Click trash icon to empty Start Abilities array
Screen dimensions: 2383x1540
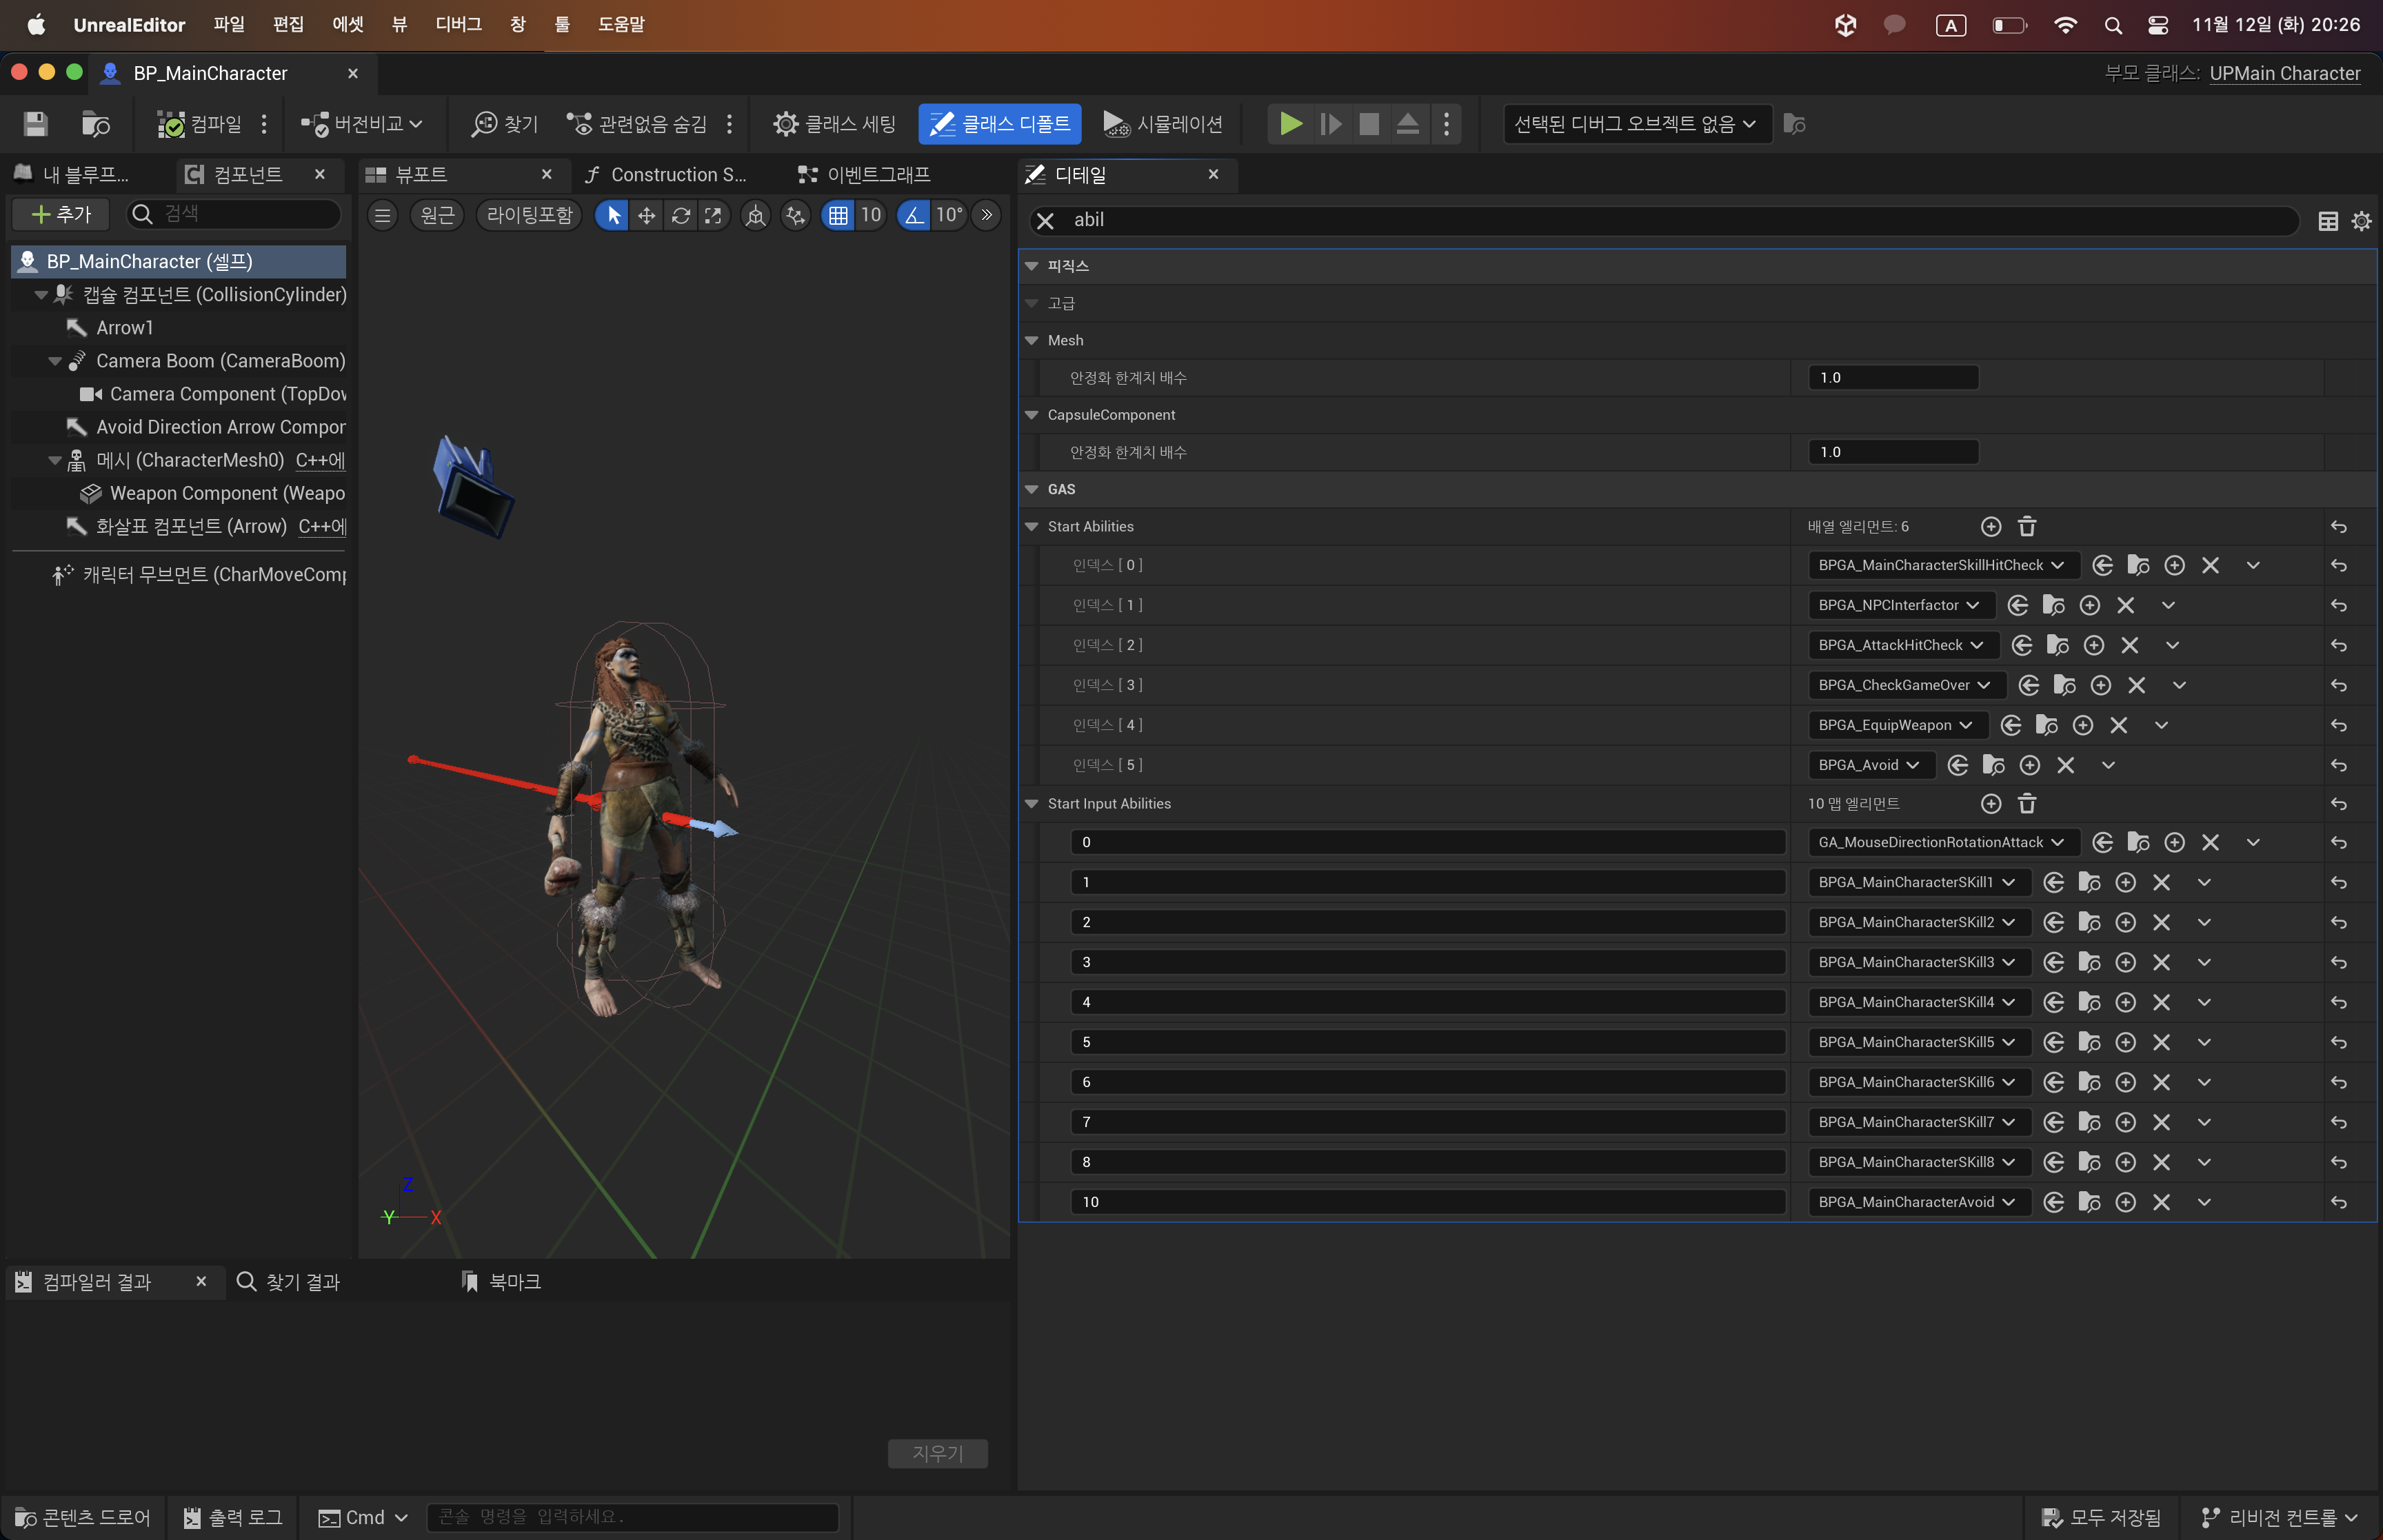[2026, 526]
